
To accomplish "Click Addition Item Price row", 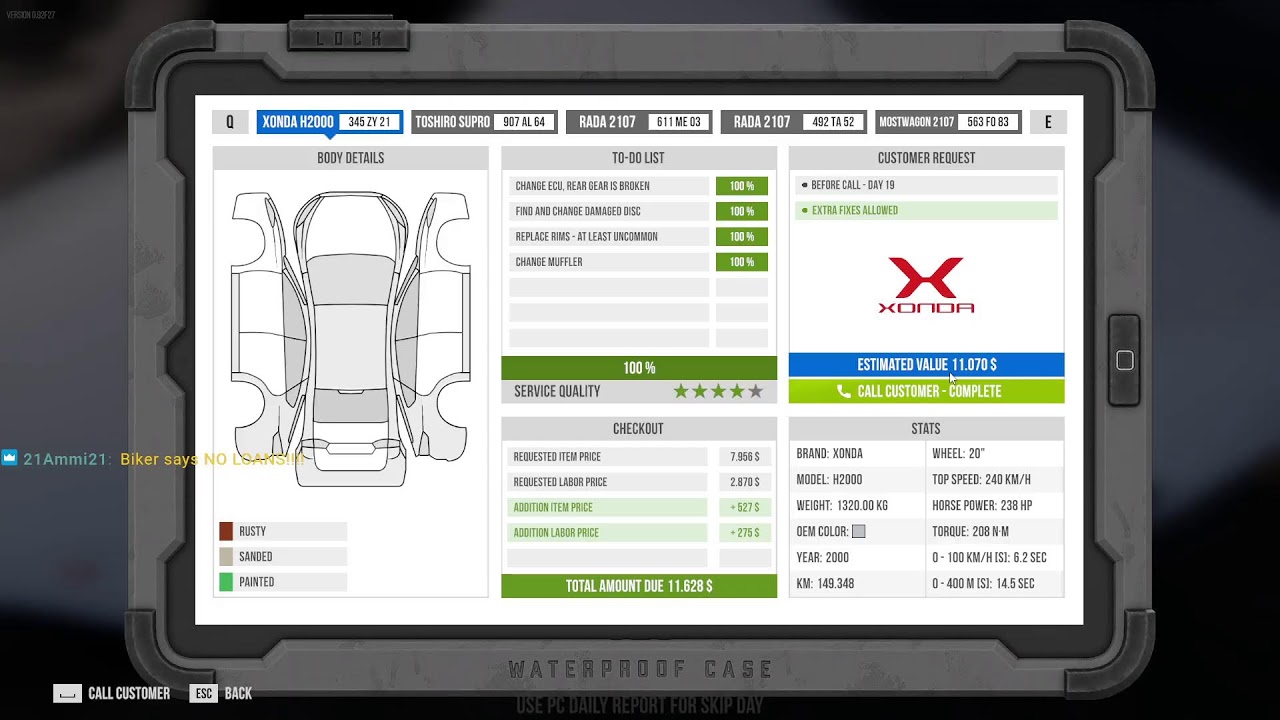I will (639, 507).
